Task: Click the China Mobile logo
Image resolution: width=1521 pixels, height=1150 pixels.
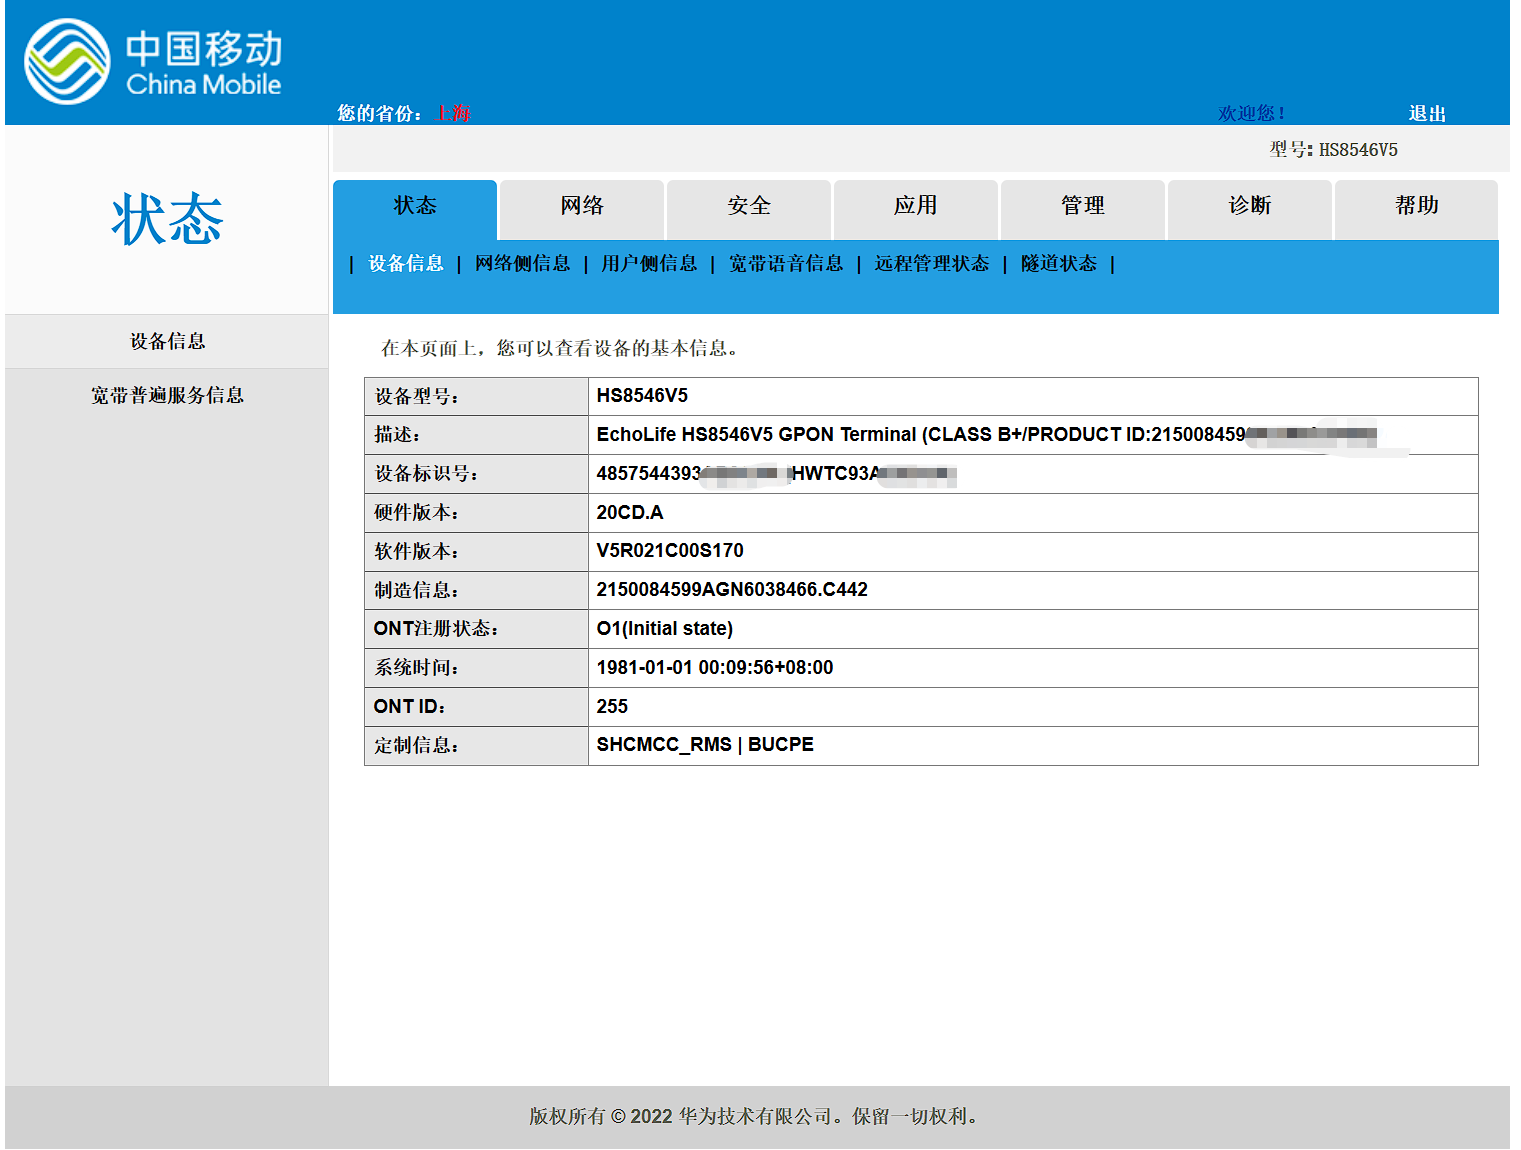Action: [x=153, y=62]
